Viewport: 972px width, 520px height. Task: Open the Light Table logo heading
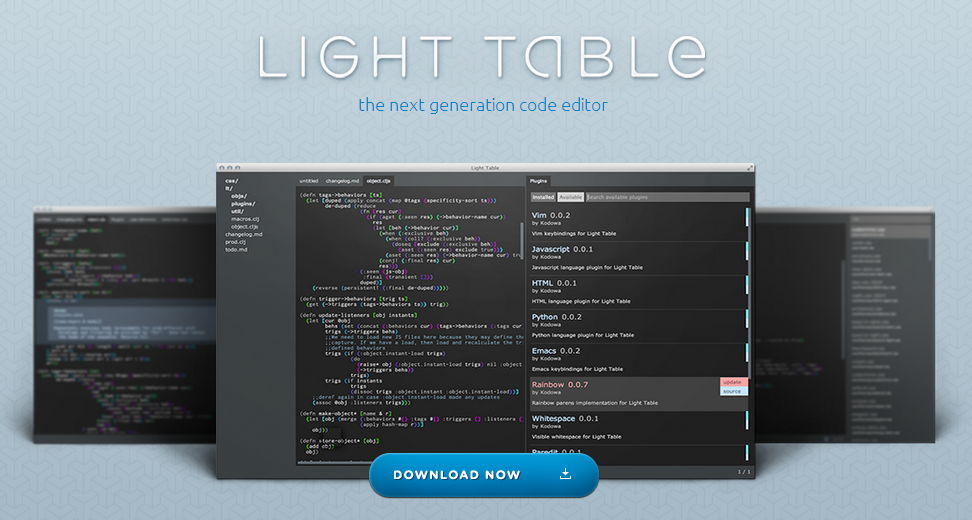[482, 57]
